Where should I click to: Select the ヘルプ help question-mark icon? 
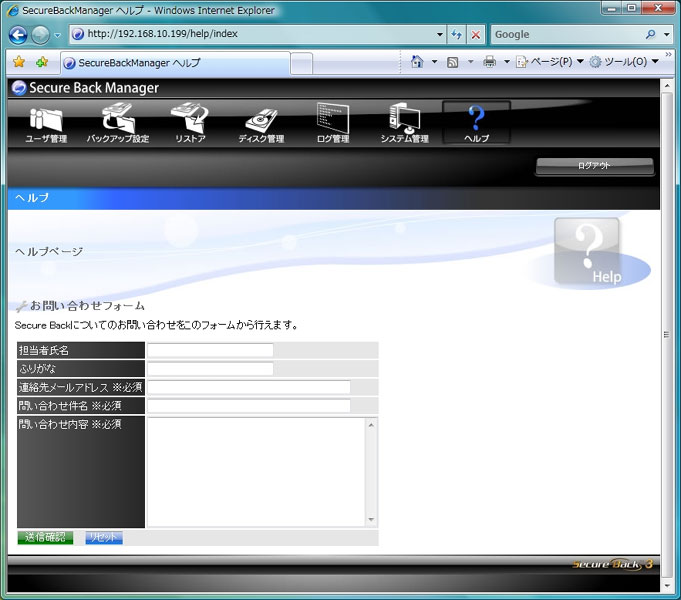pyautogui.click(x=476, y=123)
